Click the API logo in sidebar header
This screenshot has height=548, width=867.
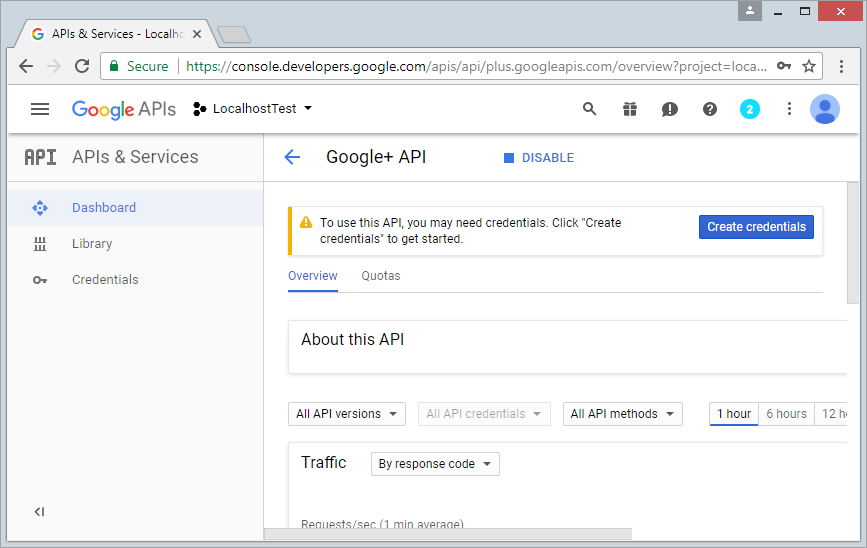(40, 158)
